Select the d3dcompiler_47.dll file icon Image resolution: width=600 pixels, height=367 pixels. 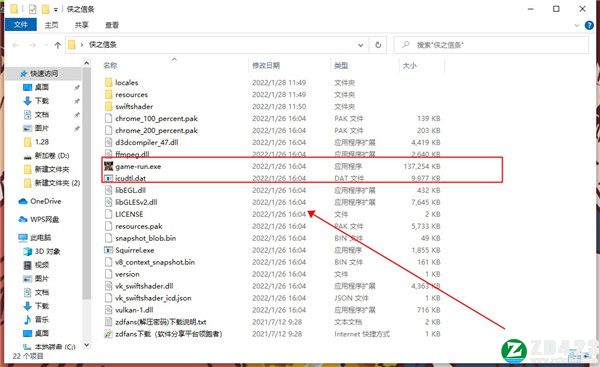tap(109, 142)
